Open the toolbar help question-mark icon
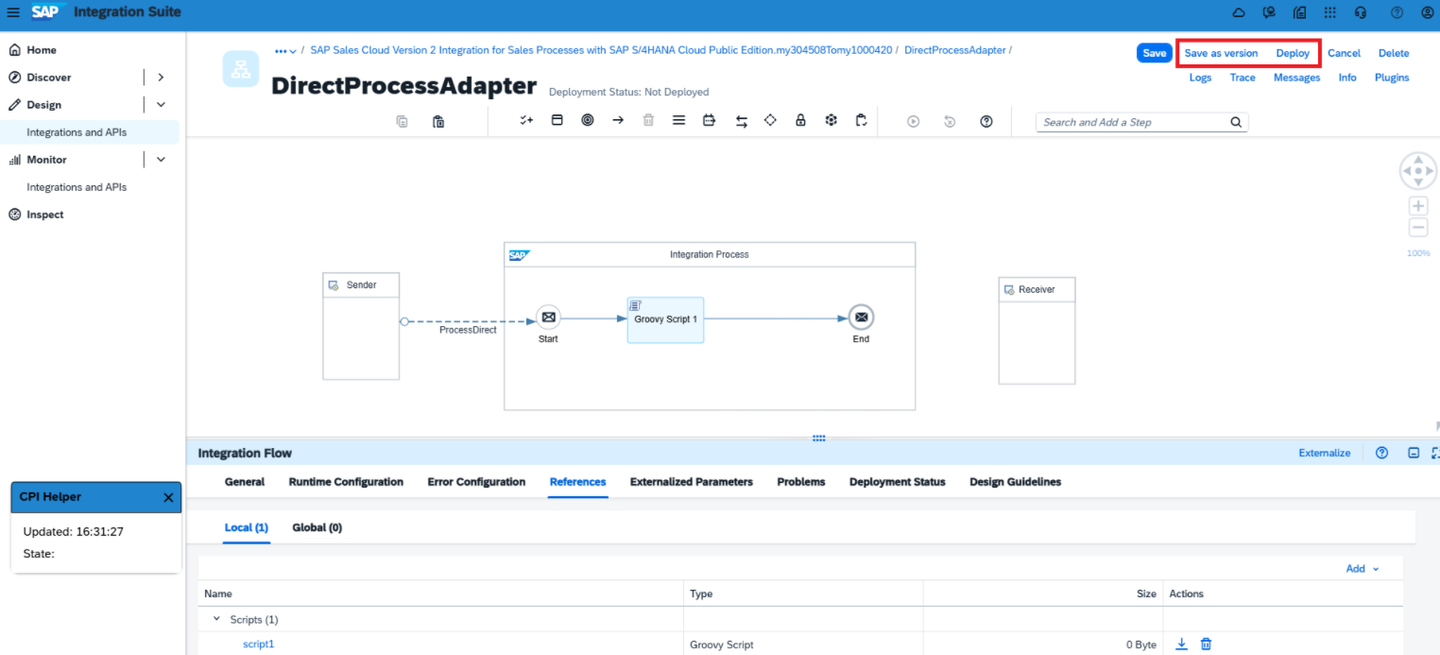Screen dimensions: 1440x655 pos(986,121)
